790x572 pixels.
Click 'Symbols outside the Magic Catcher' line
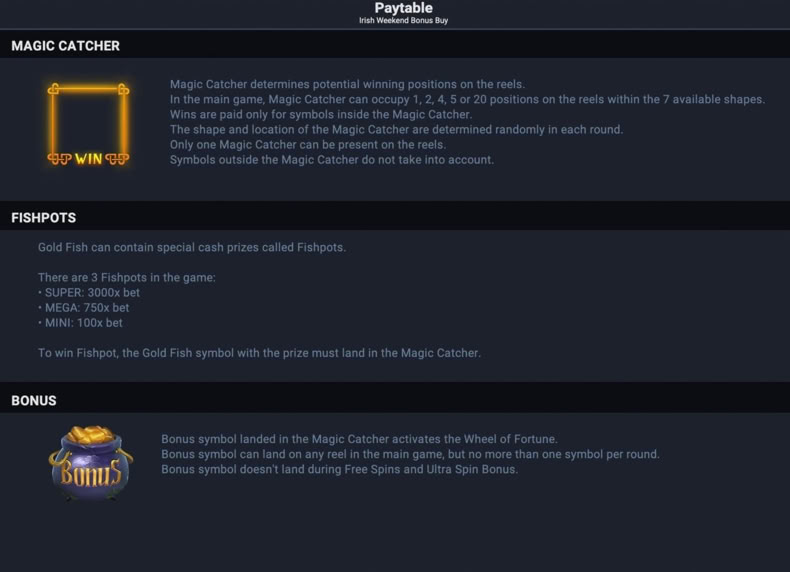click(x=332, y=160)
